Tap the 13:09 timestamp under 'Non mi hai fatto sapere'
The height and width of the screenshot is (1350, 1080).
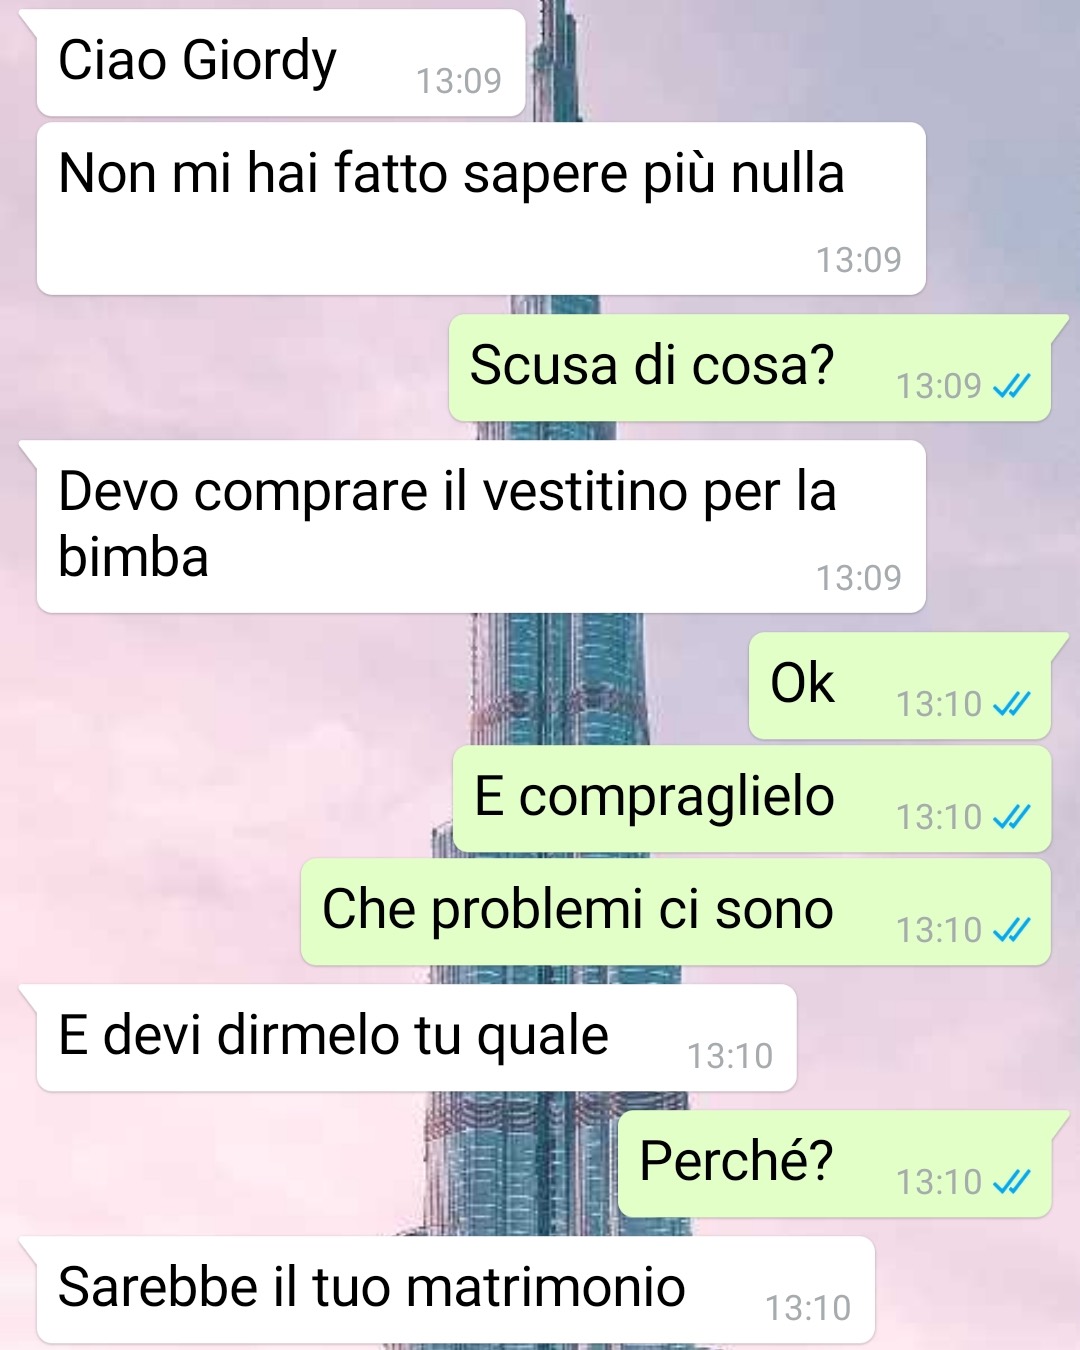pos(859,260)
